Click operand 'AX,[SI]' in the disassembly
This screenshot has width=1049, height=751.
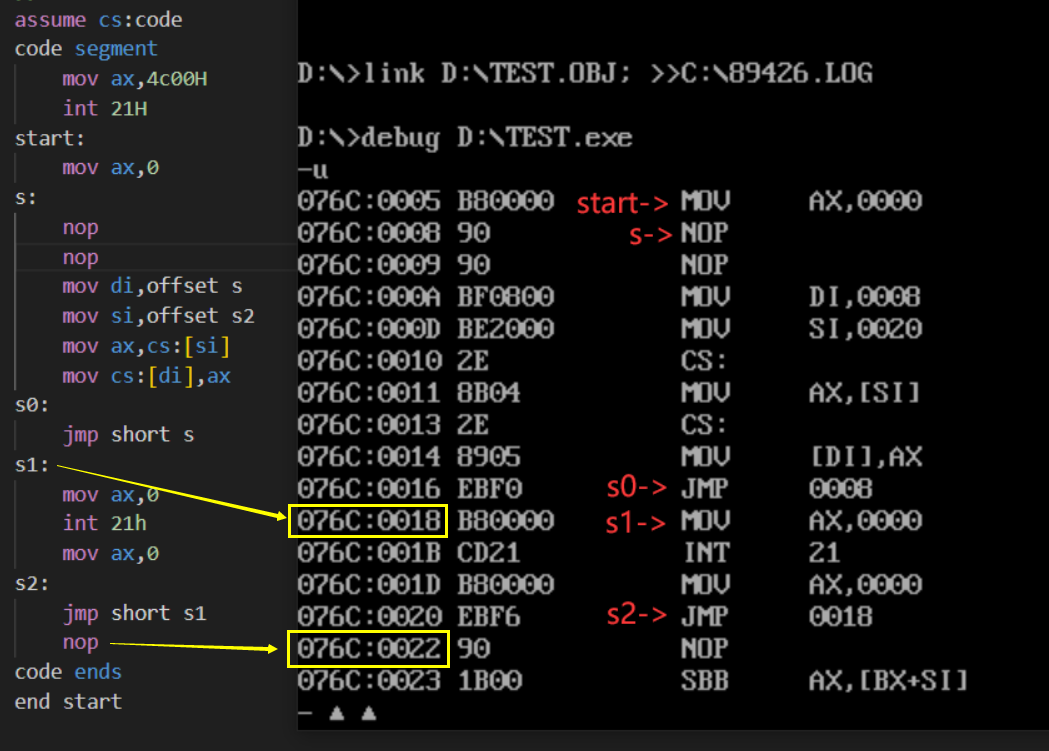coord(865,393)
